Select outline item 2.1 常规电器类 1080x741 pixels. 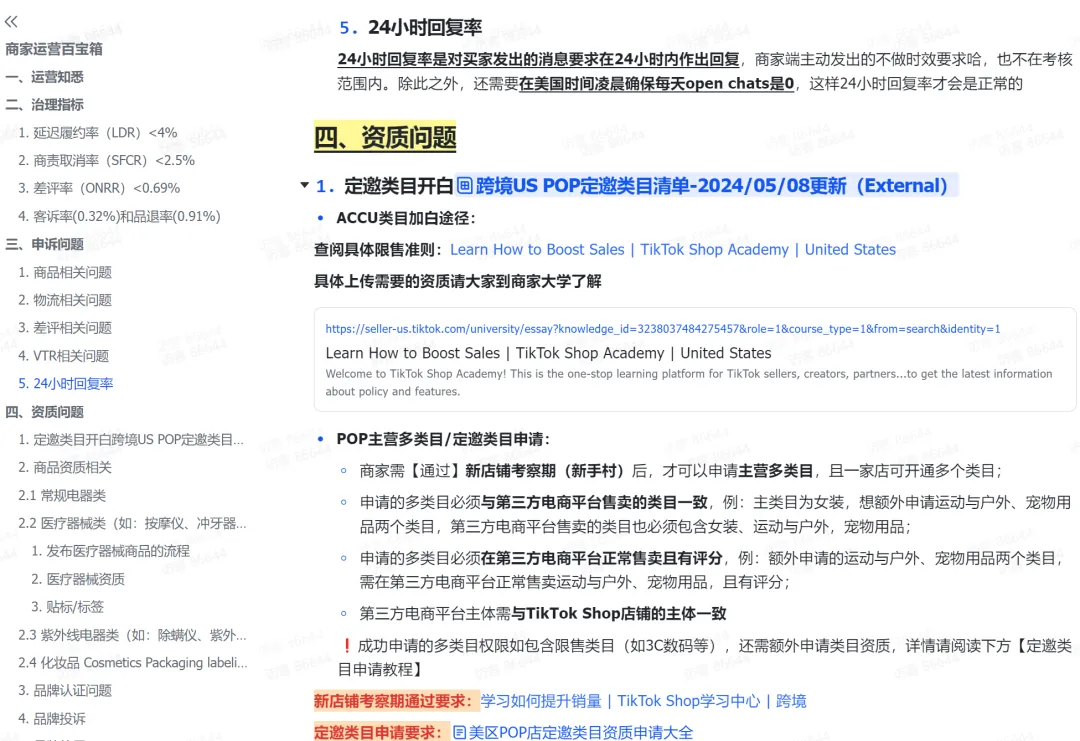62,495
